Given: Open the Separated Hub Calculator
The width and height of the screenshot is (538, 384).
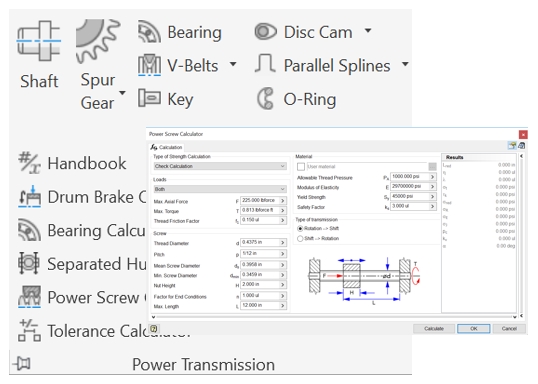Looking at the screenshot, I should [82, 264].
